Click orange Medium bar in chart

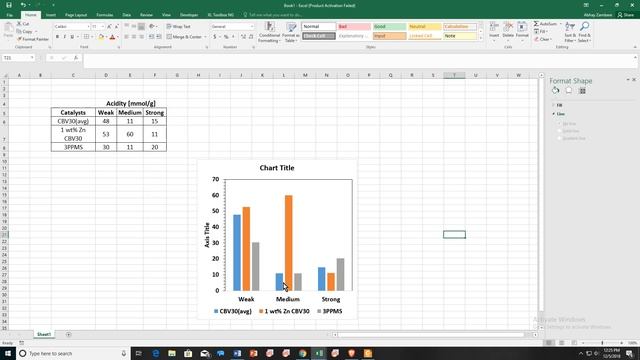click(289, 243)
